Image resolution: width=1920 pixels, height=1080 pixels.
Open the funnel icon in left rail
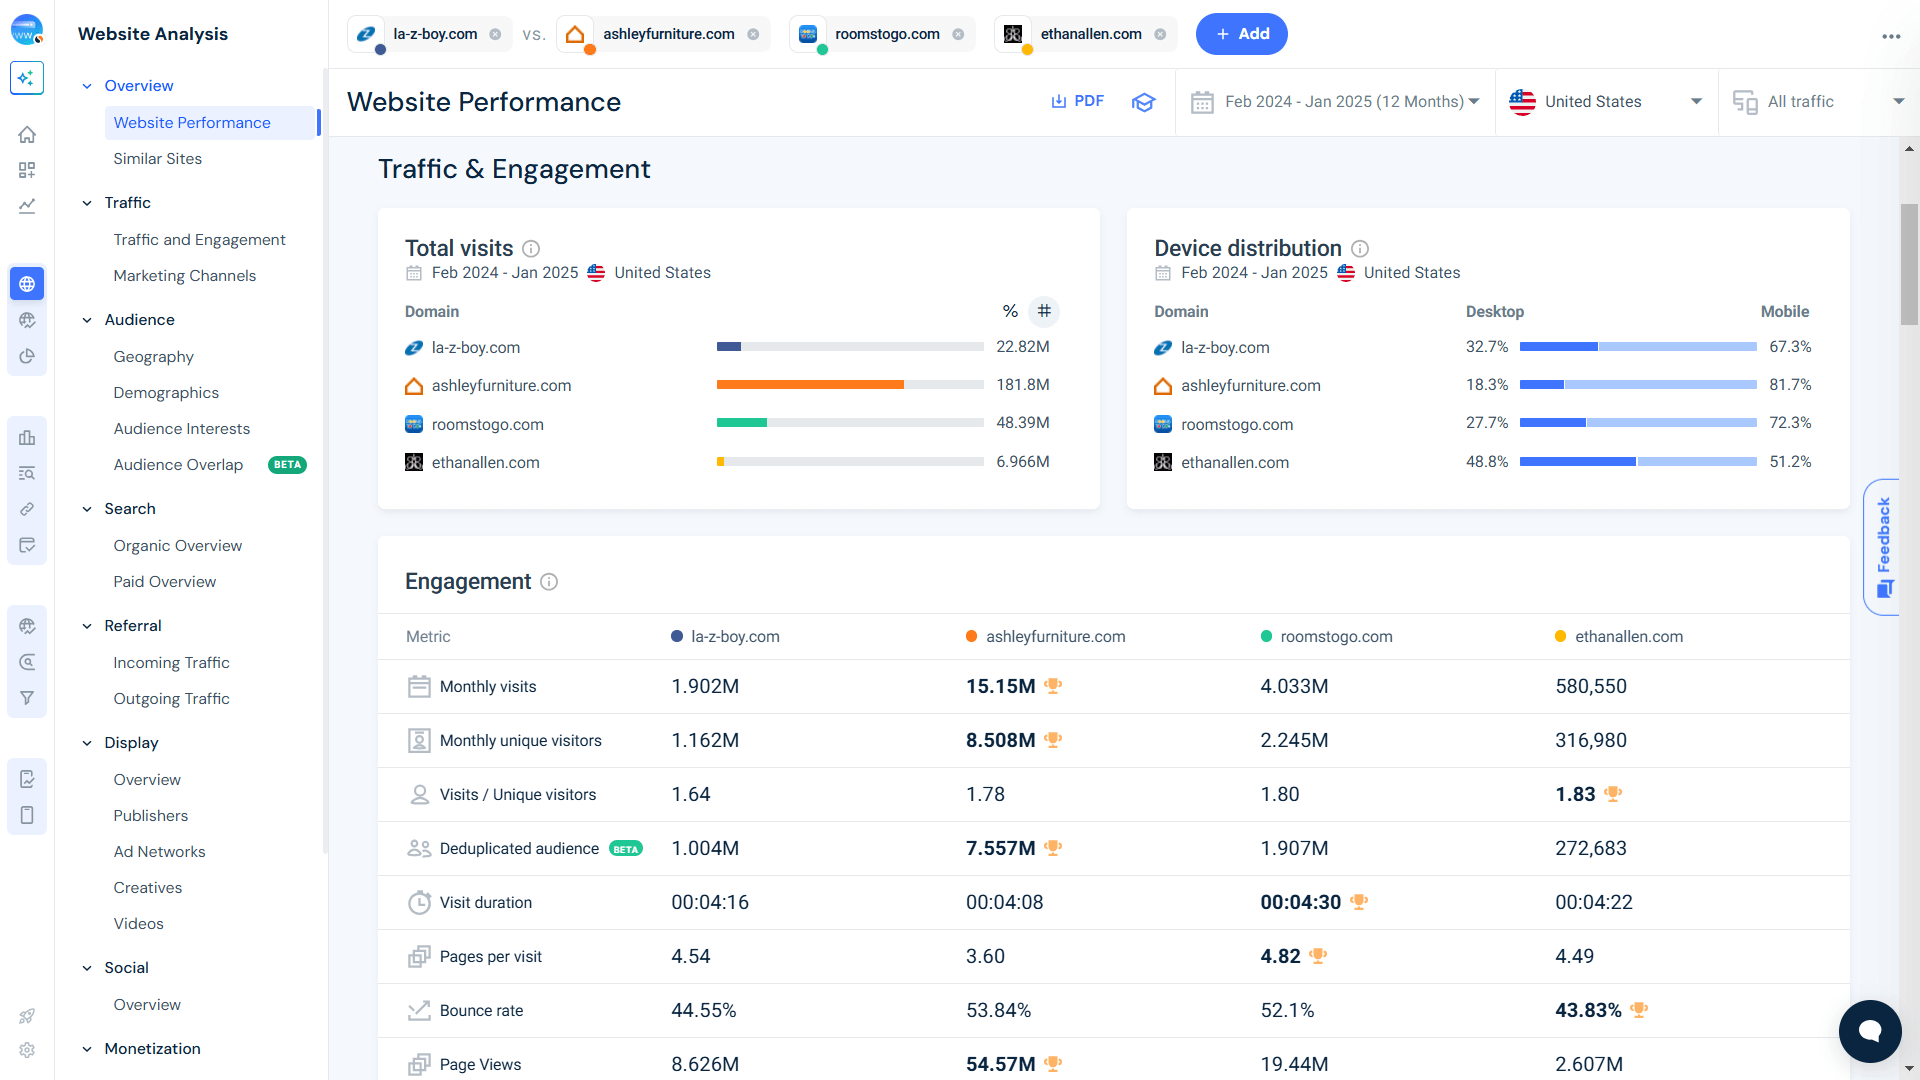[27, 698]
